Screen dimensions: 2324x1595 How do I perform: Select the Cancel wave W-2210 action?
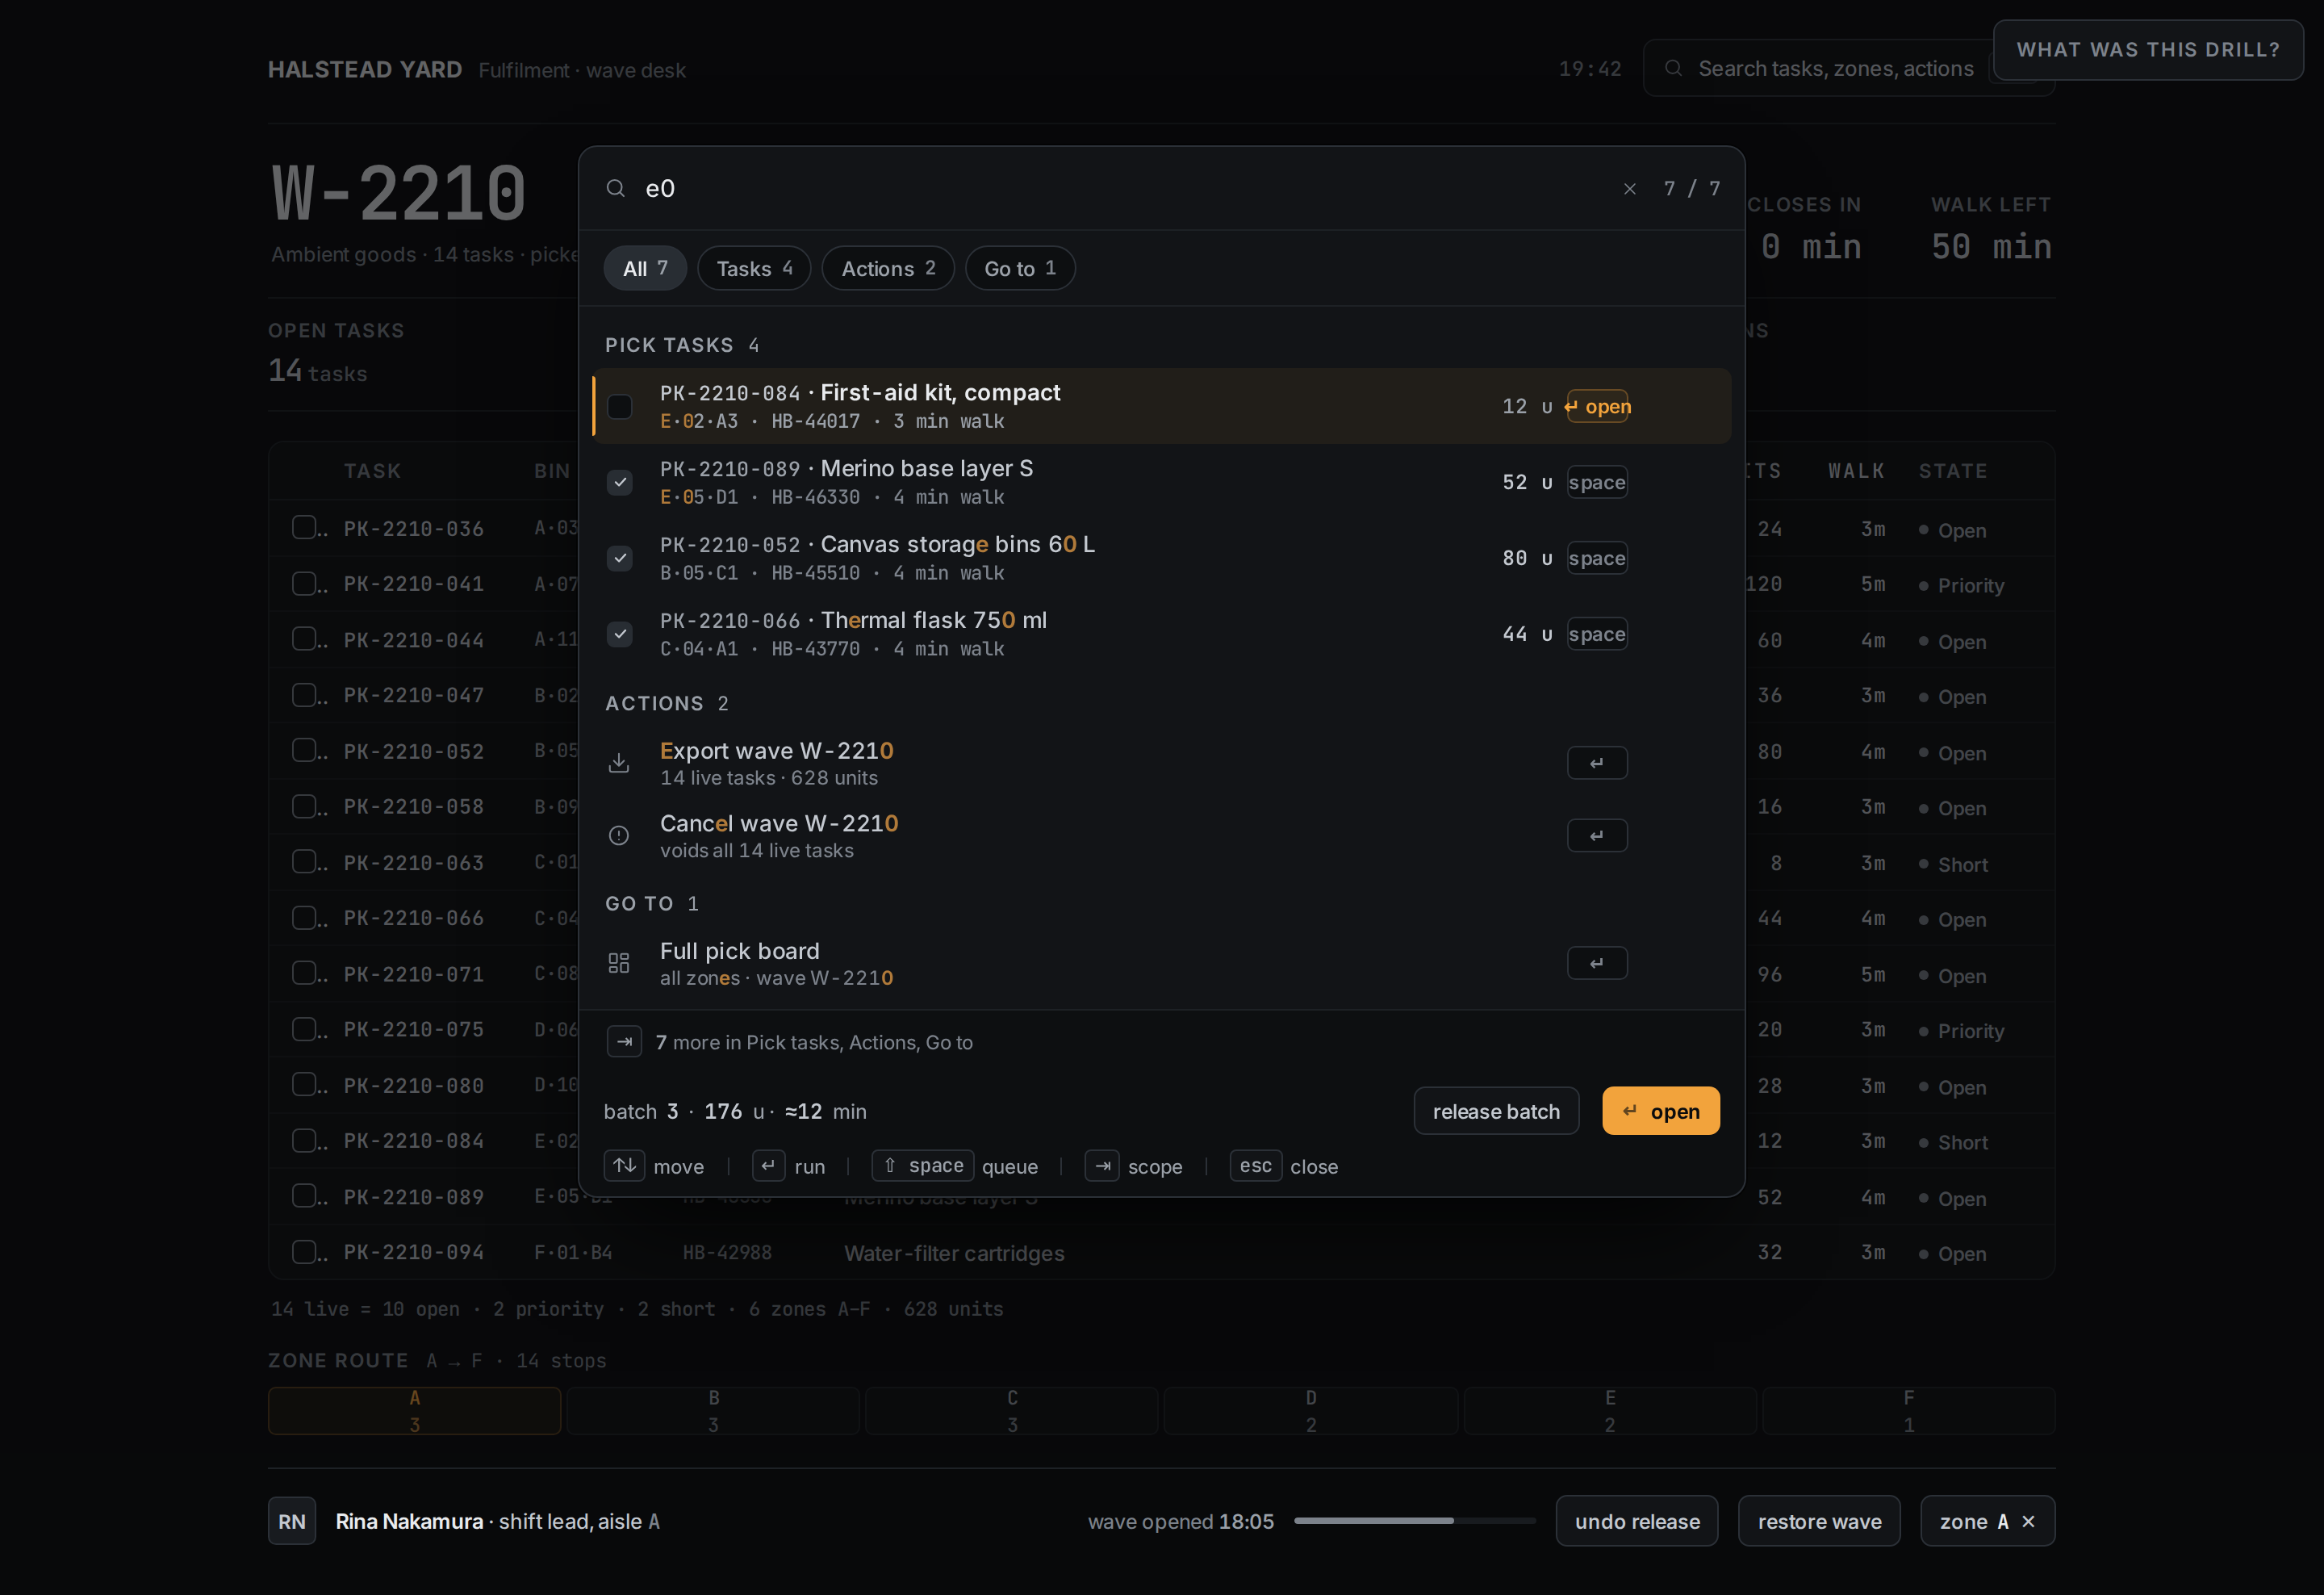click(1162, 836)
